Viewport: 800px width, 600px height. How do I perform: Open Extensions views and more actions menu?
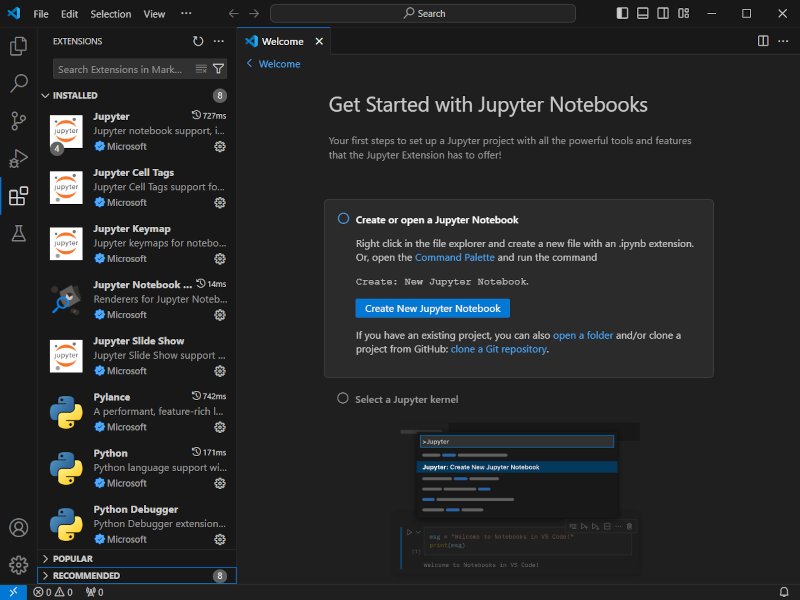coord(219,41)
